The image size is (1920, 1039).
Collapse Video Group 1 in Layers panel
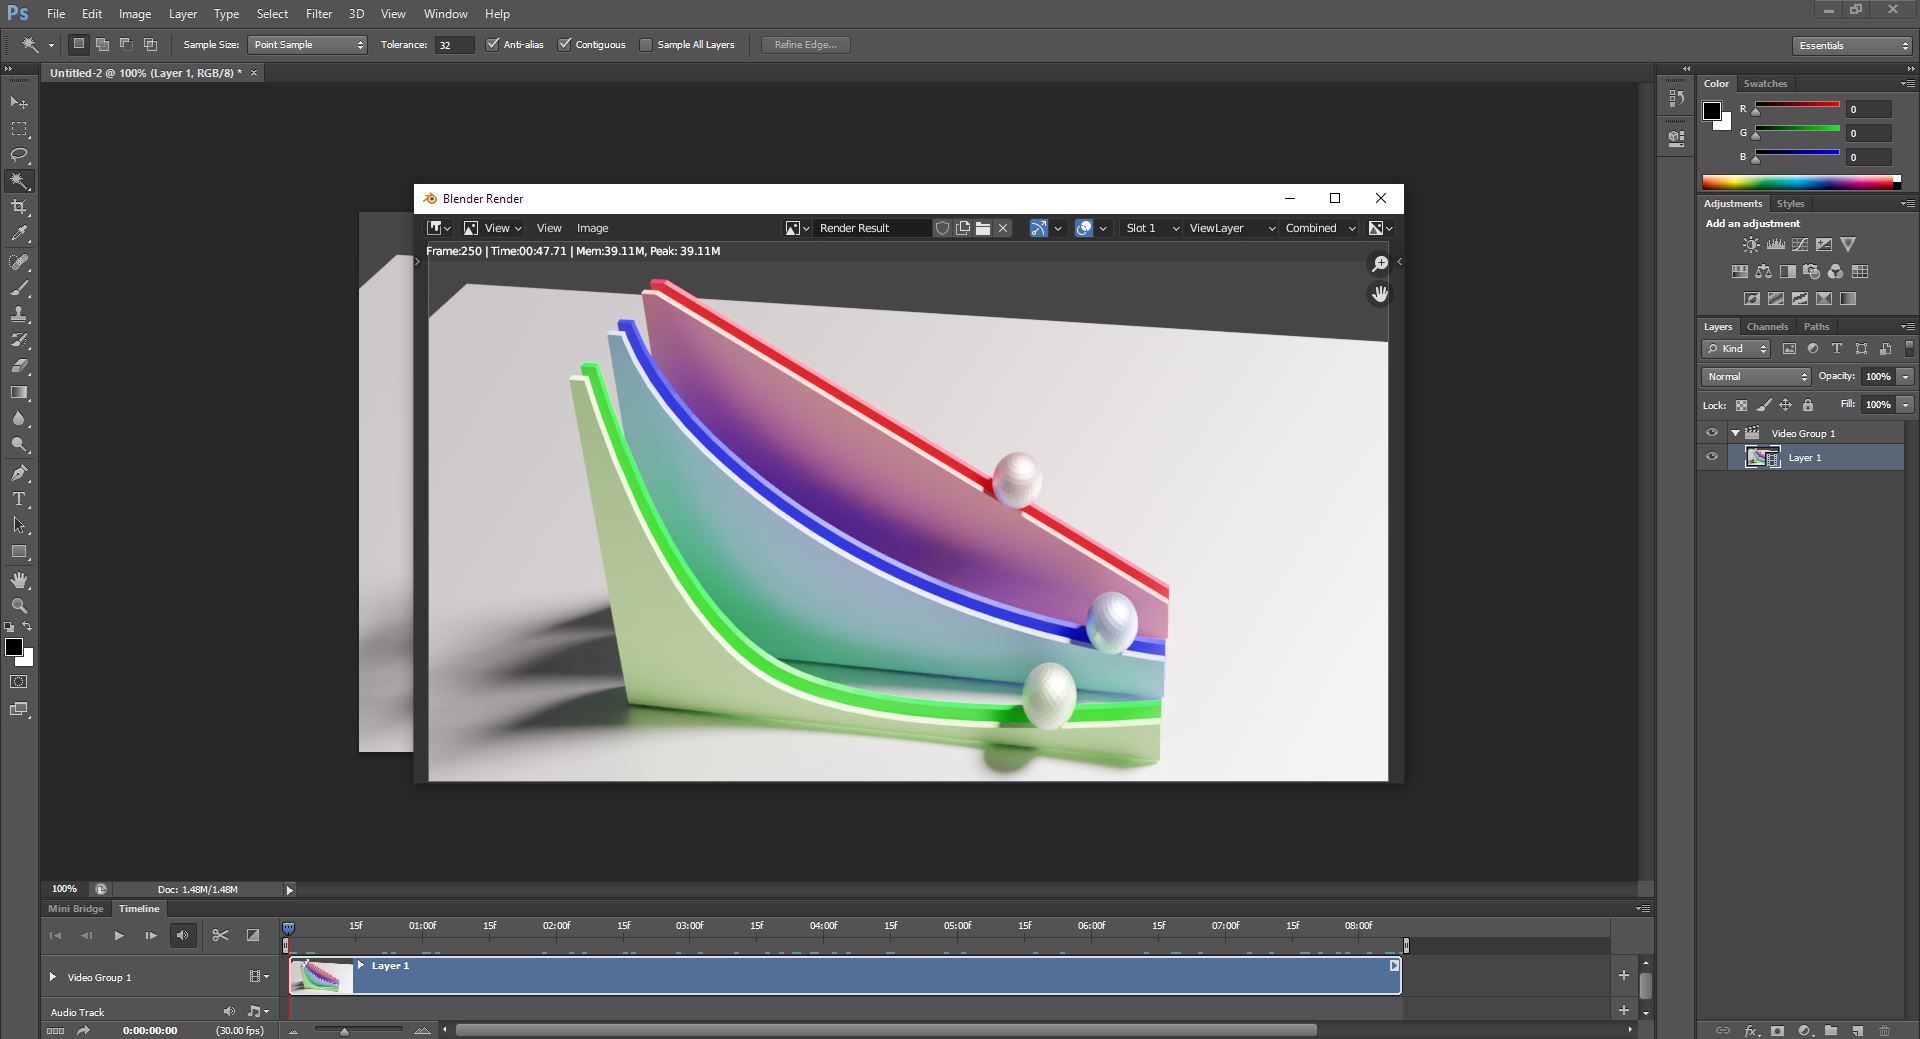[1735, 433]
